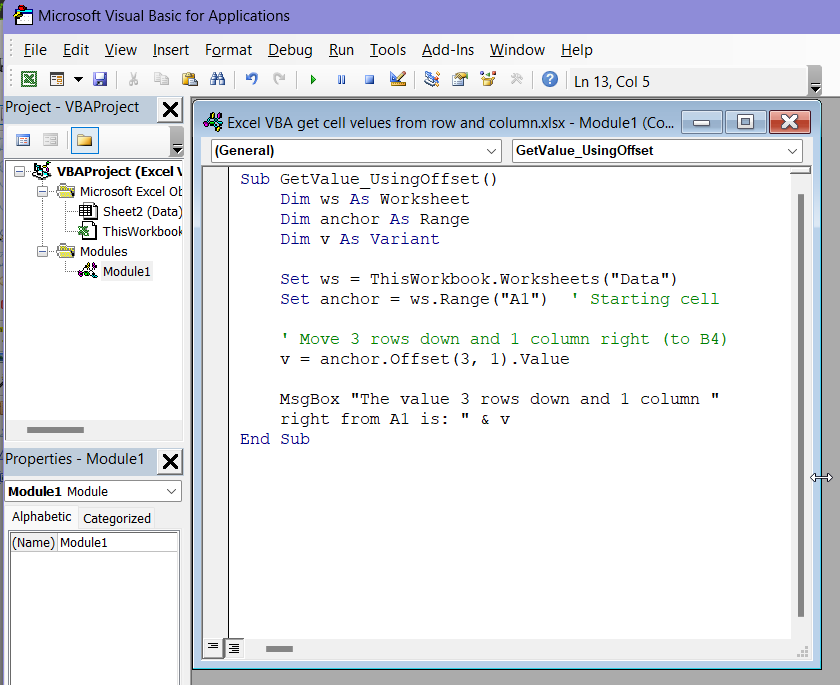Viewport: 840px width, 685px height.
Task: Enable Full Module View in the code window
Action: click(234, 647)
